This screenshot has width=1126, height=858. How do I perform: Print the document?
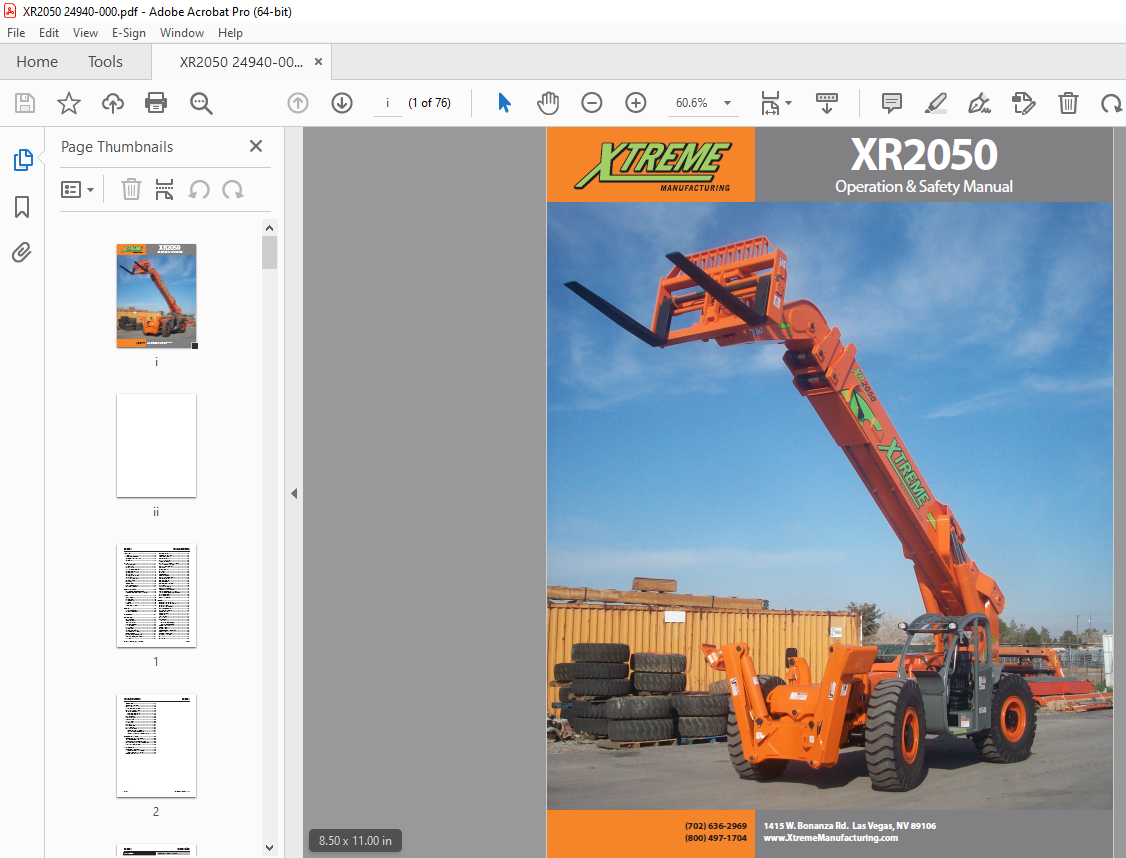156,103
